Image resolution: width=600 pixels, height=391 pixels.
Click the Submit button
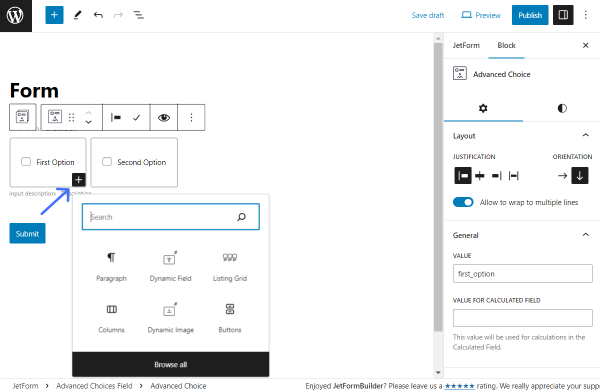pos(28,233)
